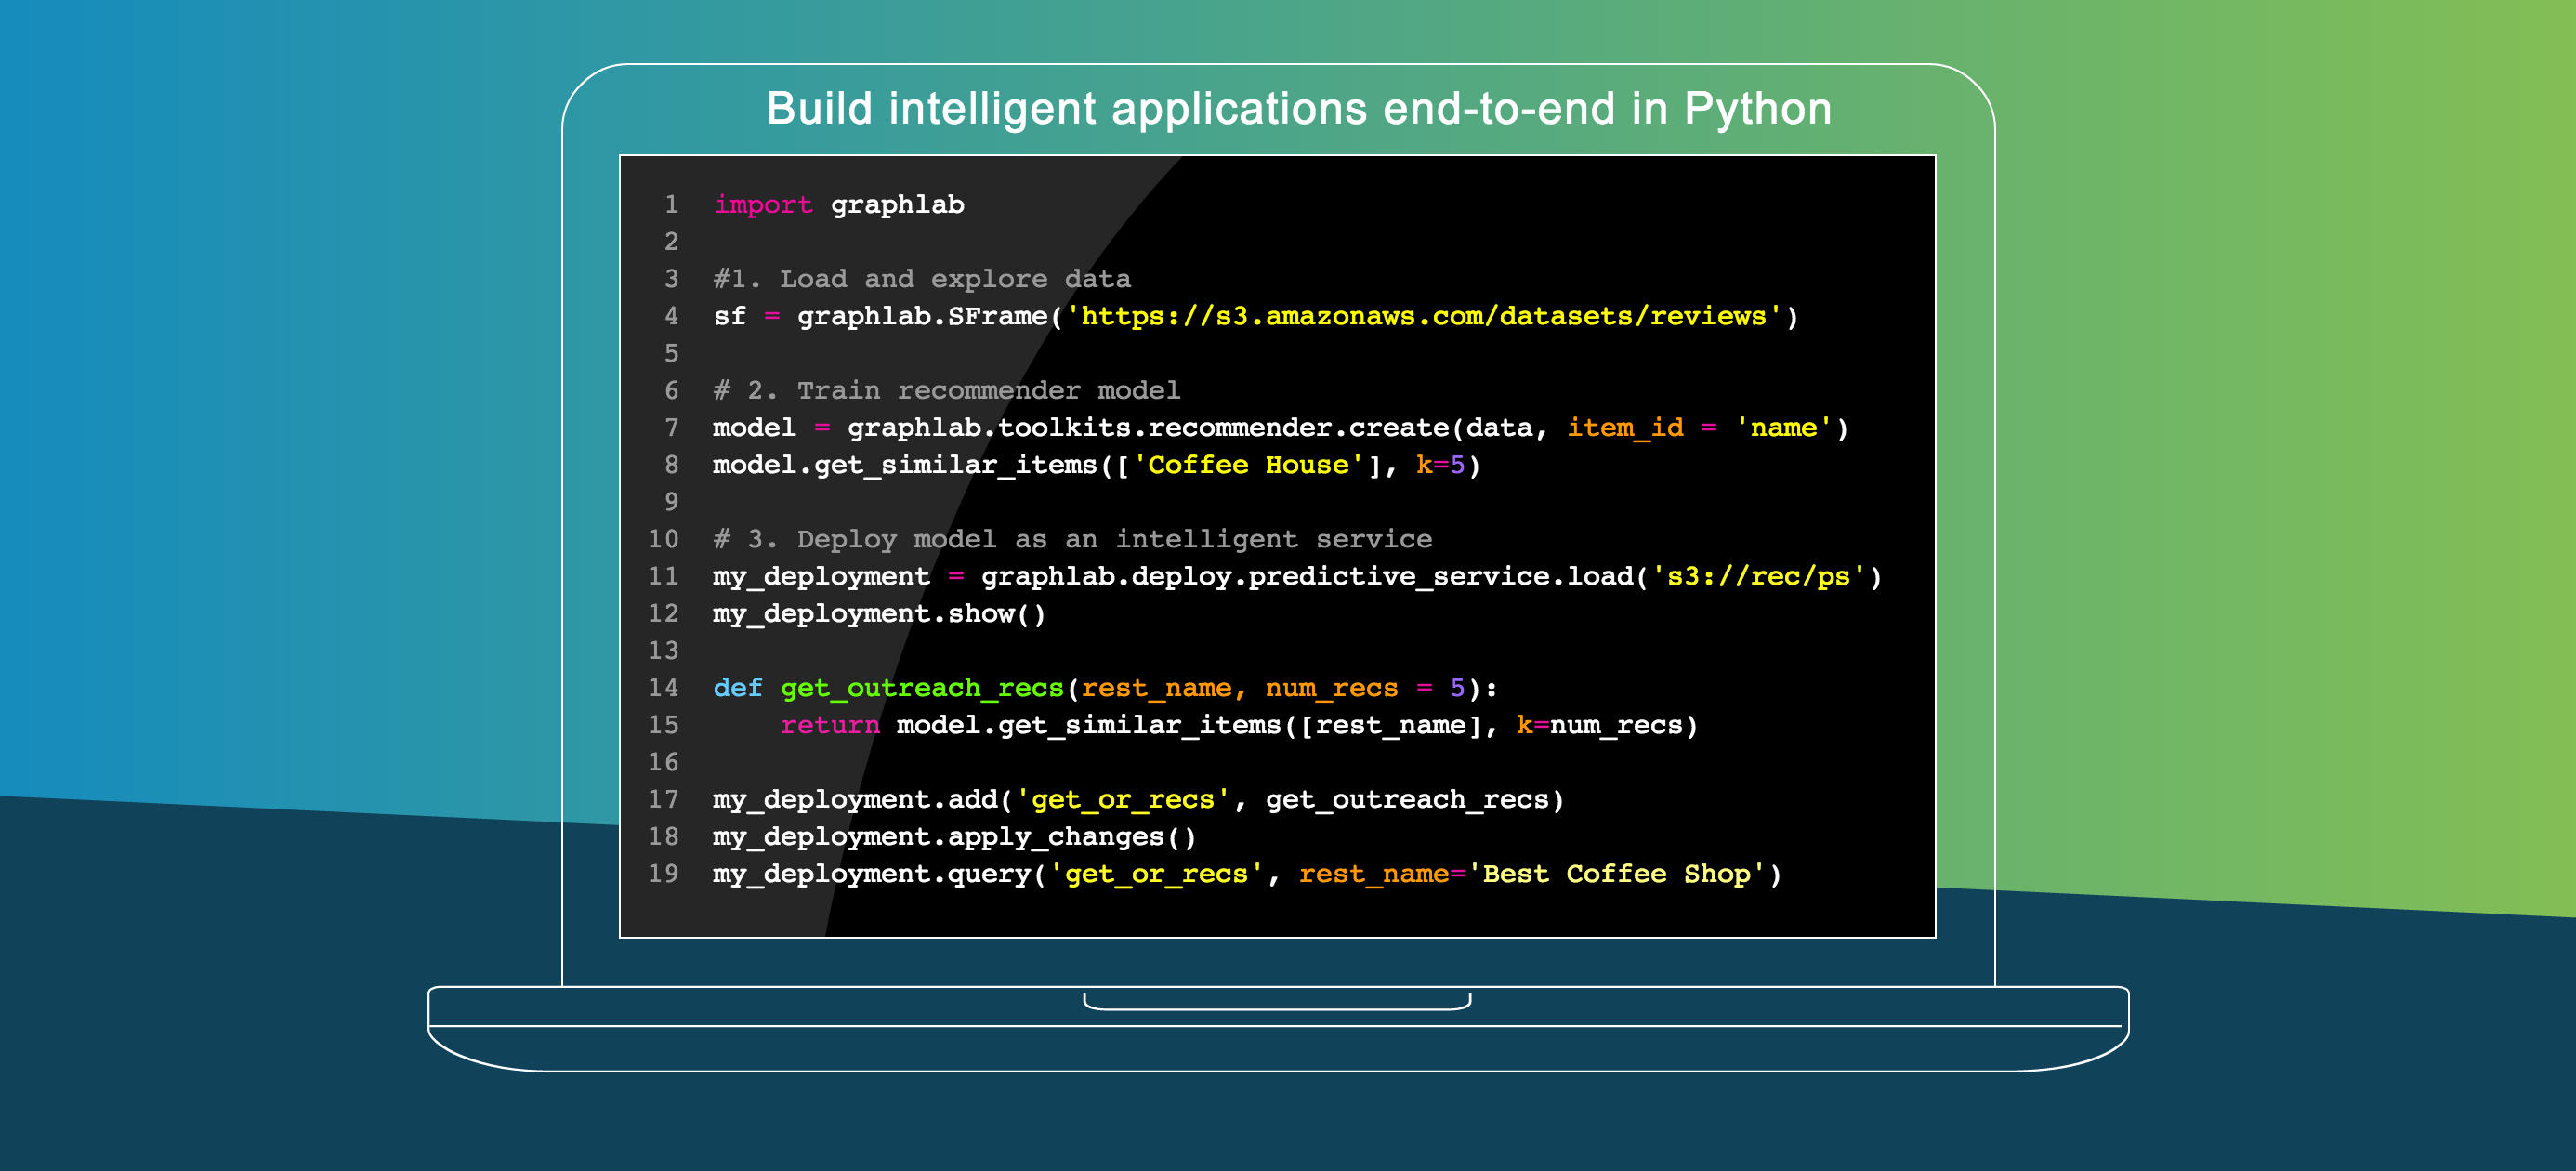2576x1171 pixels.
Task: Click the blue 'def' keyword
Action: point(738,688)
